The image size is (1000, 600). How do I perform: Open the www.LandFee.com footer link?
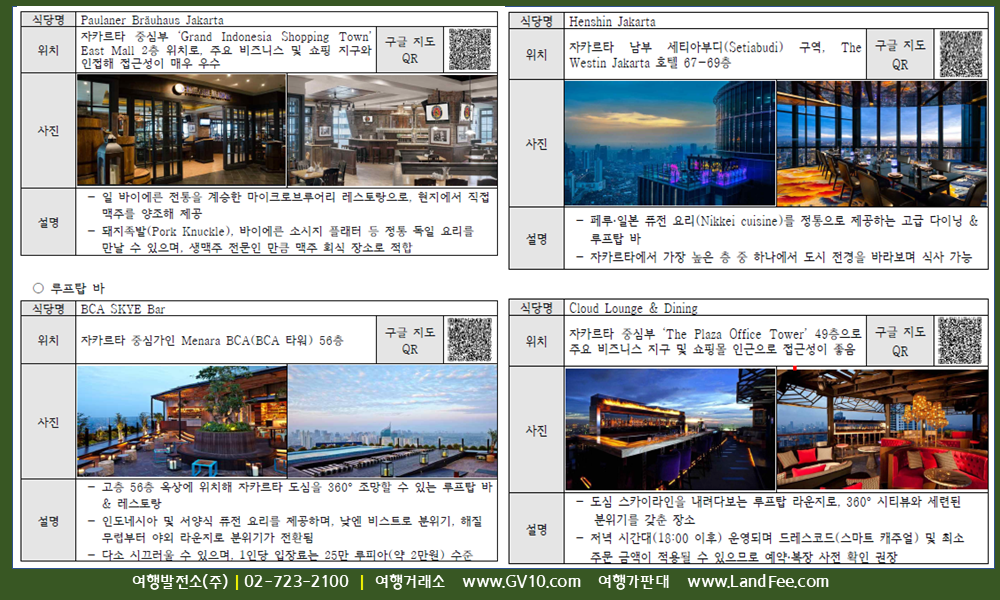758,582
